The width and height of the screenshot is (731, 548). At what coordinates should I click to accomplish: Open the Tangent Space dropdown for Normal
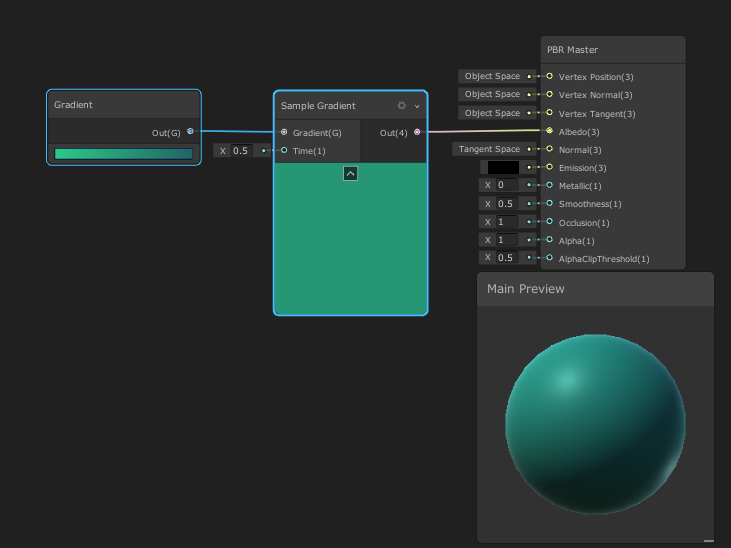[489, 149]
